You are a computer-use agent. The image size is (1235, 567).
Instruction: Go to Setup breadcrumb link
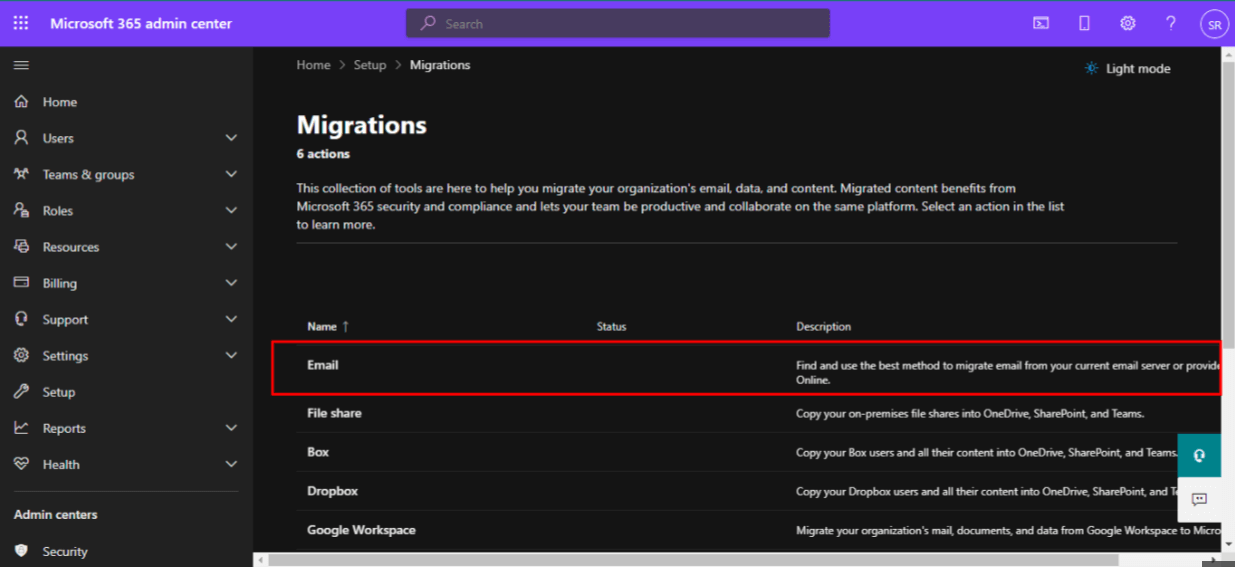[x=369, y=65]
